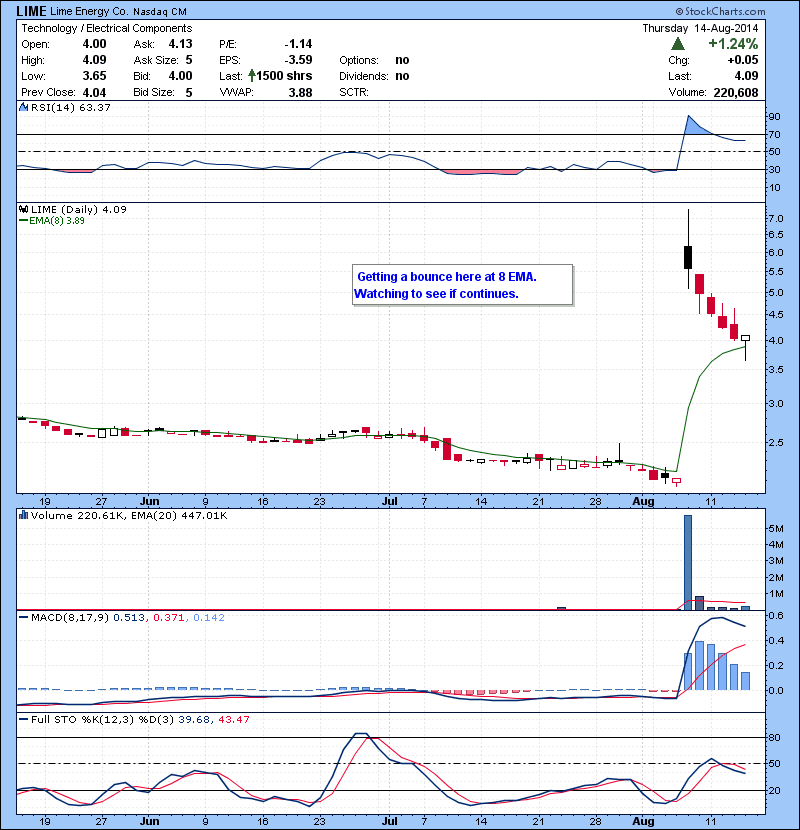The image size is (800, 830).
Task: Click the P/E value -1.14
Action: (298, 44)
